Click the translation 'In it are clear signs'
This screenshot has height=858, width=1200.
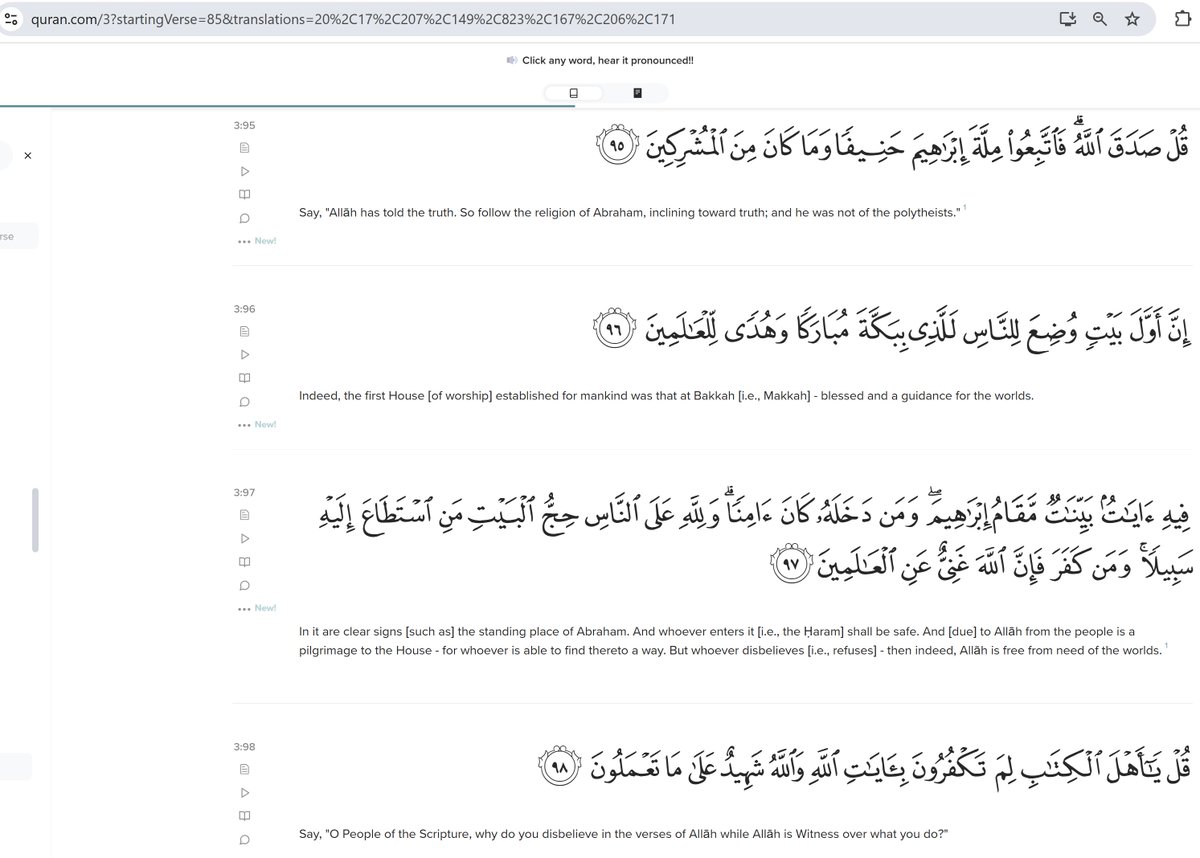pos(731,641)
